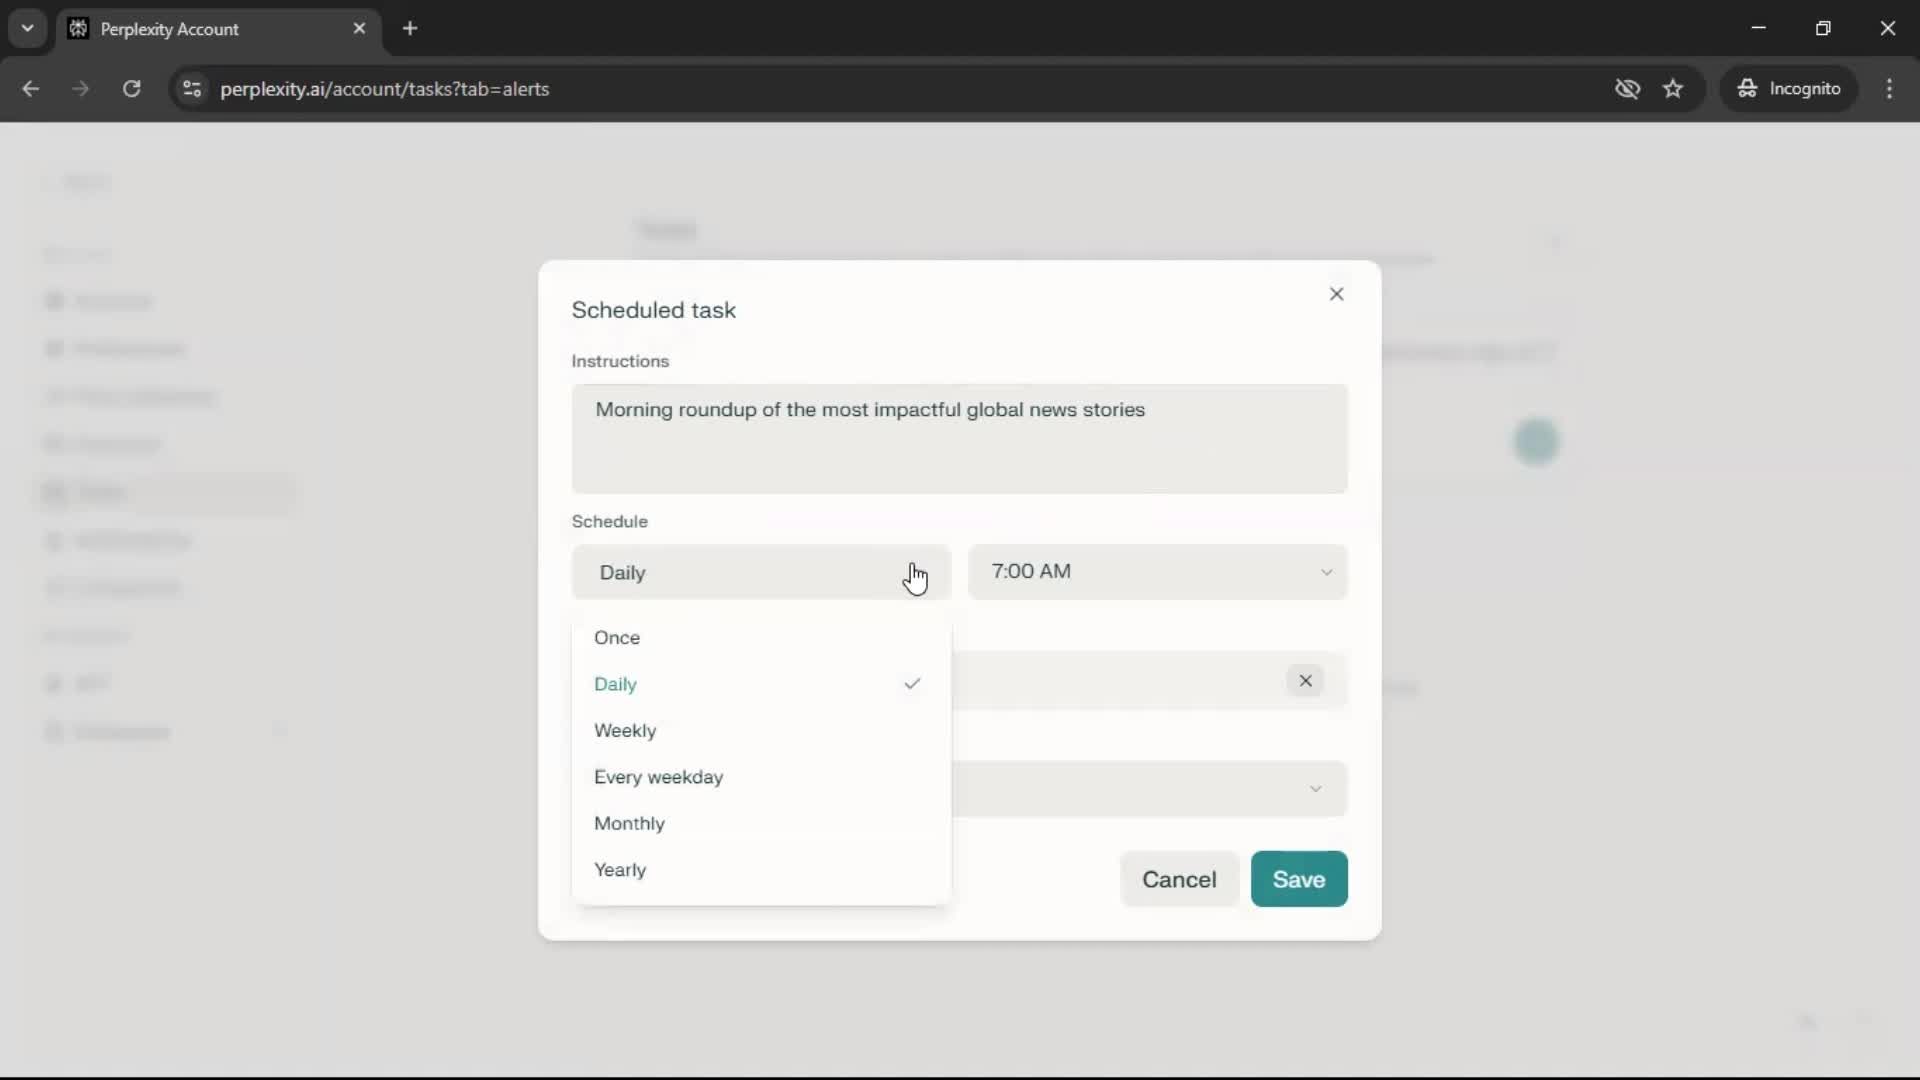The height and width of the screenshot is (1080, 1920).
Task: Click the Cancel button
Action: tap(1179, 879)
